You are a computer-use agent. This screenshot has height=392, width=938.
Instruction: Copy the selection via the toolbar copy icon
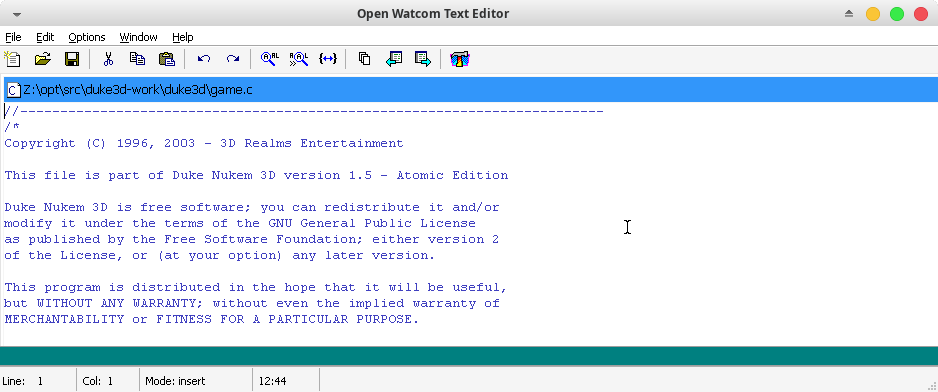pyautogui.click(x=138, y=59)
